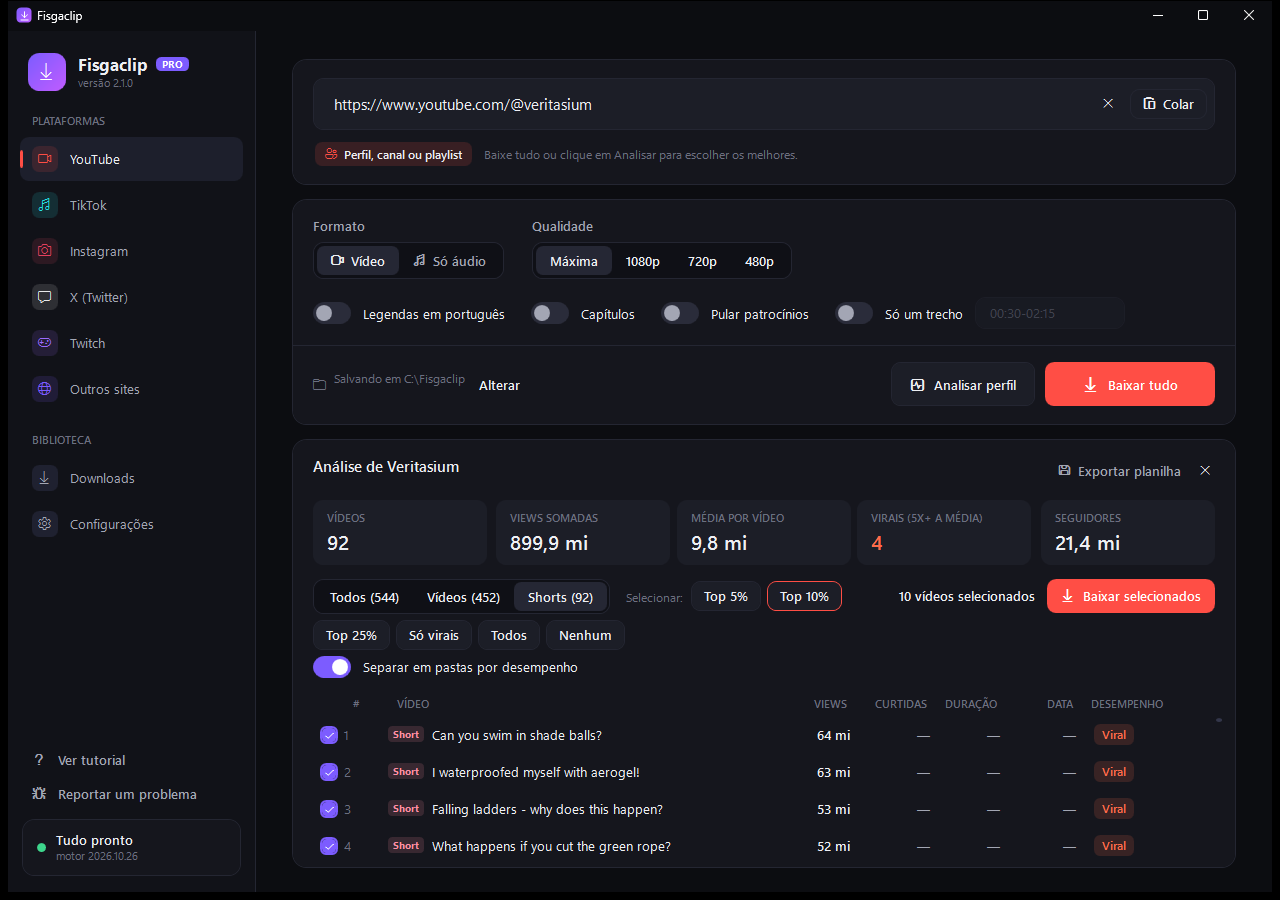Choose Máxima quality
1280x900 pixels.
click(574, 261)
